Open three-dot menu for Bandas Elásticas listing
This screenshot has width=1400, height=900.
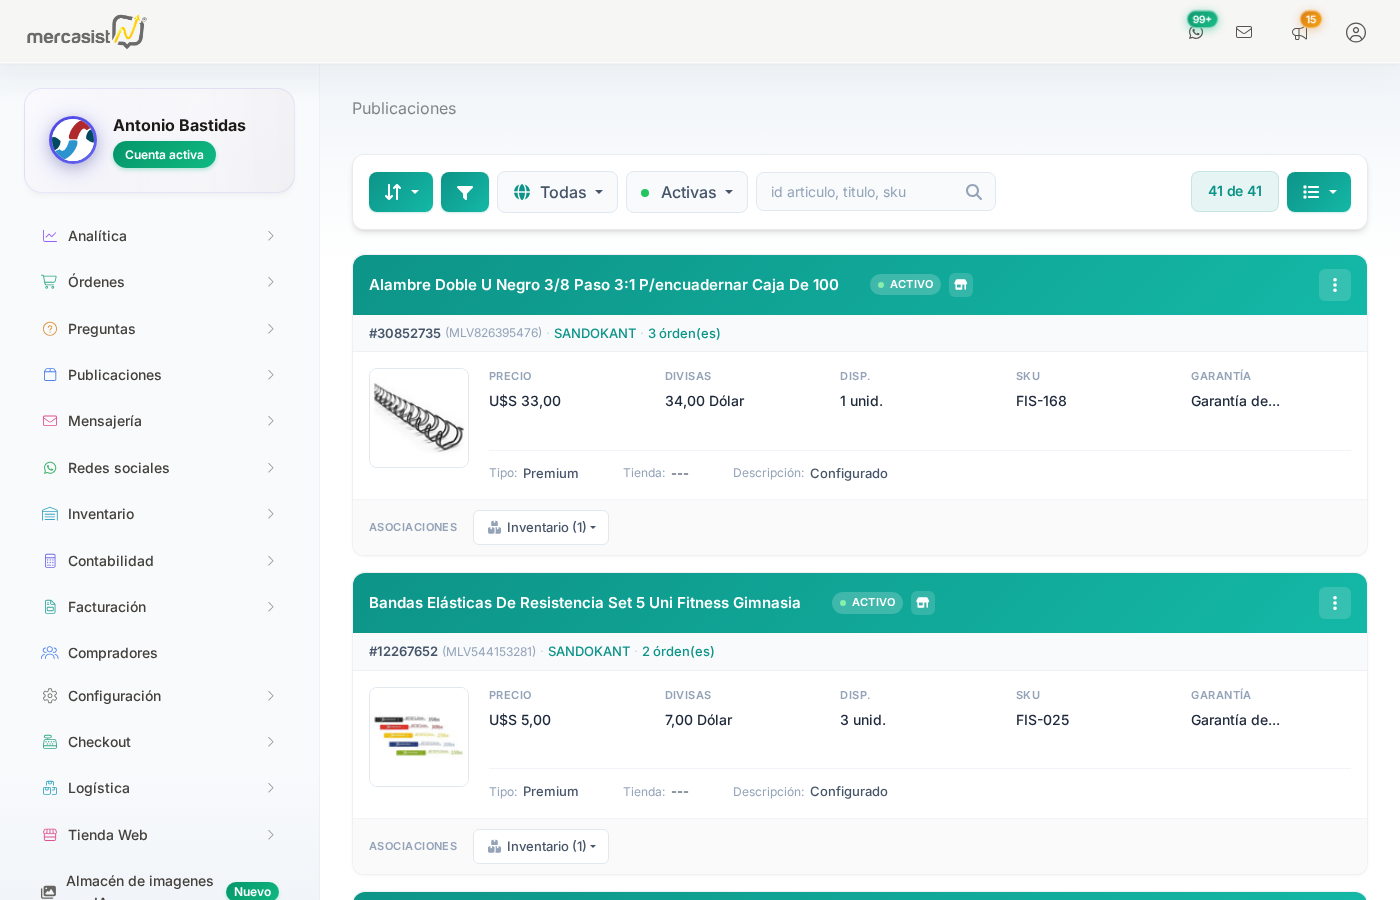(1335, 603)
